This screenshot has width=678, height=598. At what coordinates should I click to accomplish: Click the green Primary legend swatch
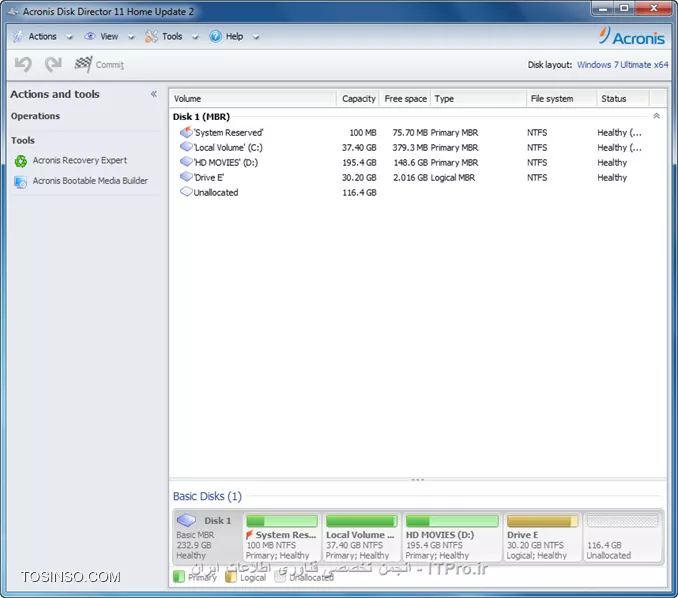click(179, 577)
